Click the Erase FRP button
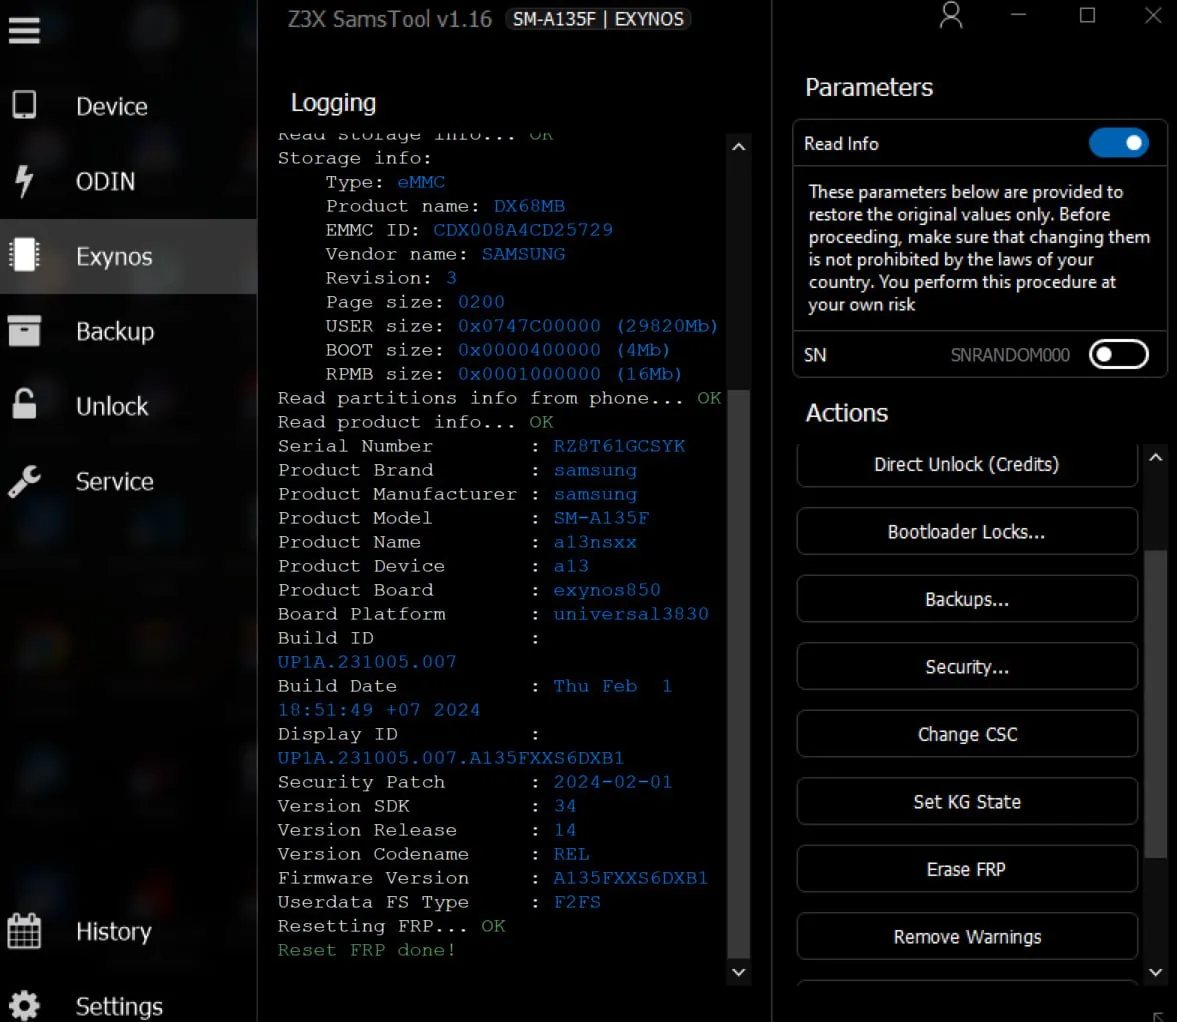Viewport: 1177px width, 1022px height. 967,869
